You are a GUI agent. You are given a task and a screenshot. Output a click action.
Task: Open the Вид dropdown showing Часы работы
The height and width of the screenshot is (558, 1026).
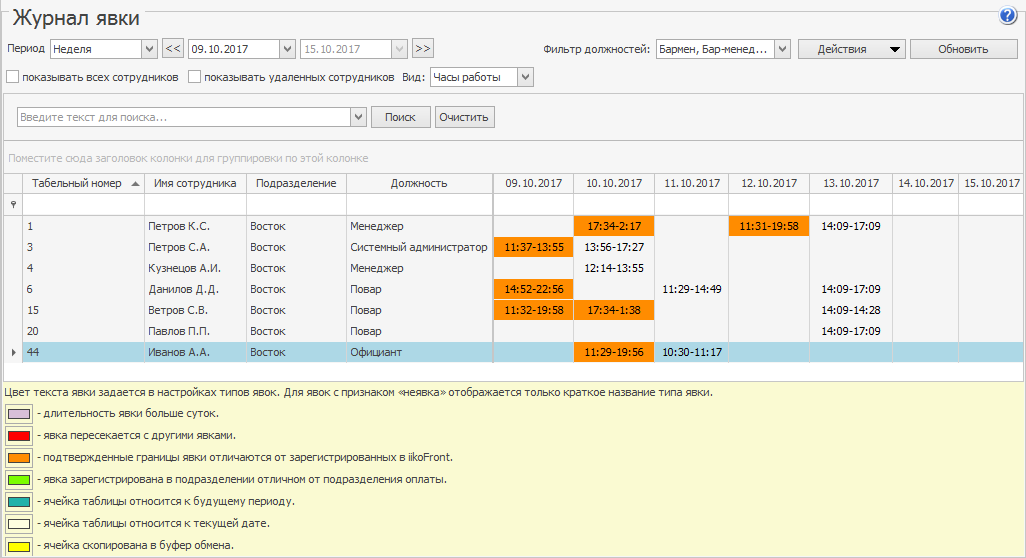(525, 77)
